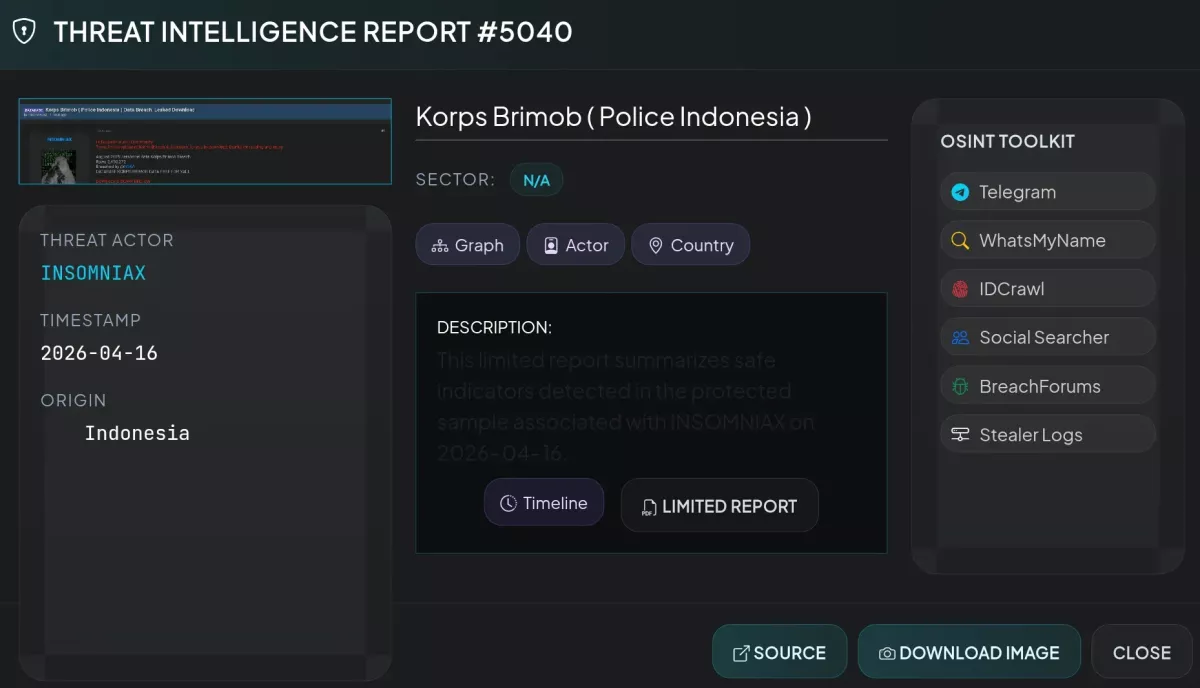Click the THREAT ACTOR label

[107, 240]
